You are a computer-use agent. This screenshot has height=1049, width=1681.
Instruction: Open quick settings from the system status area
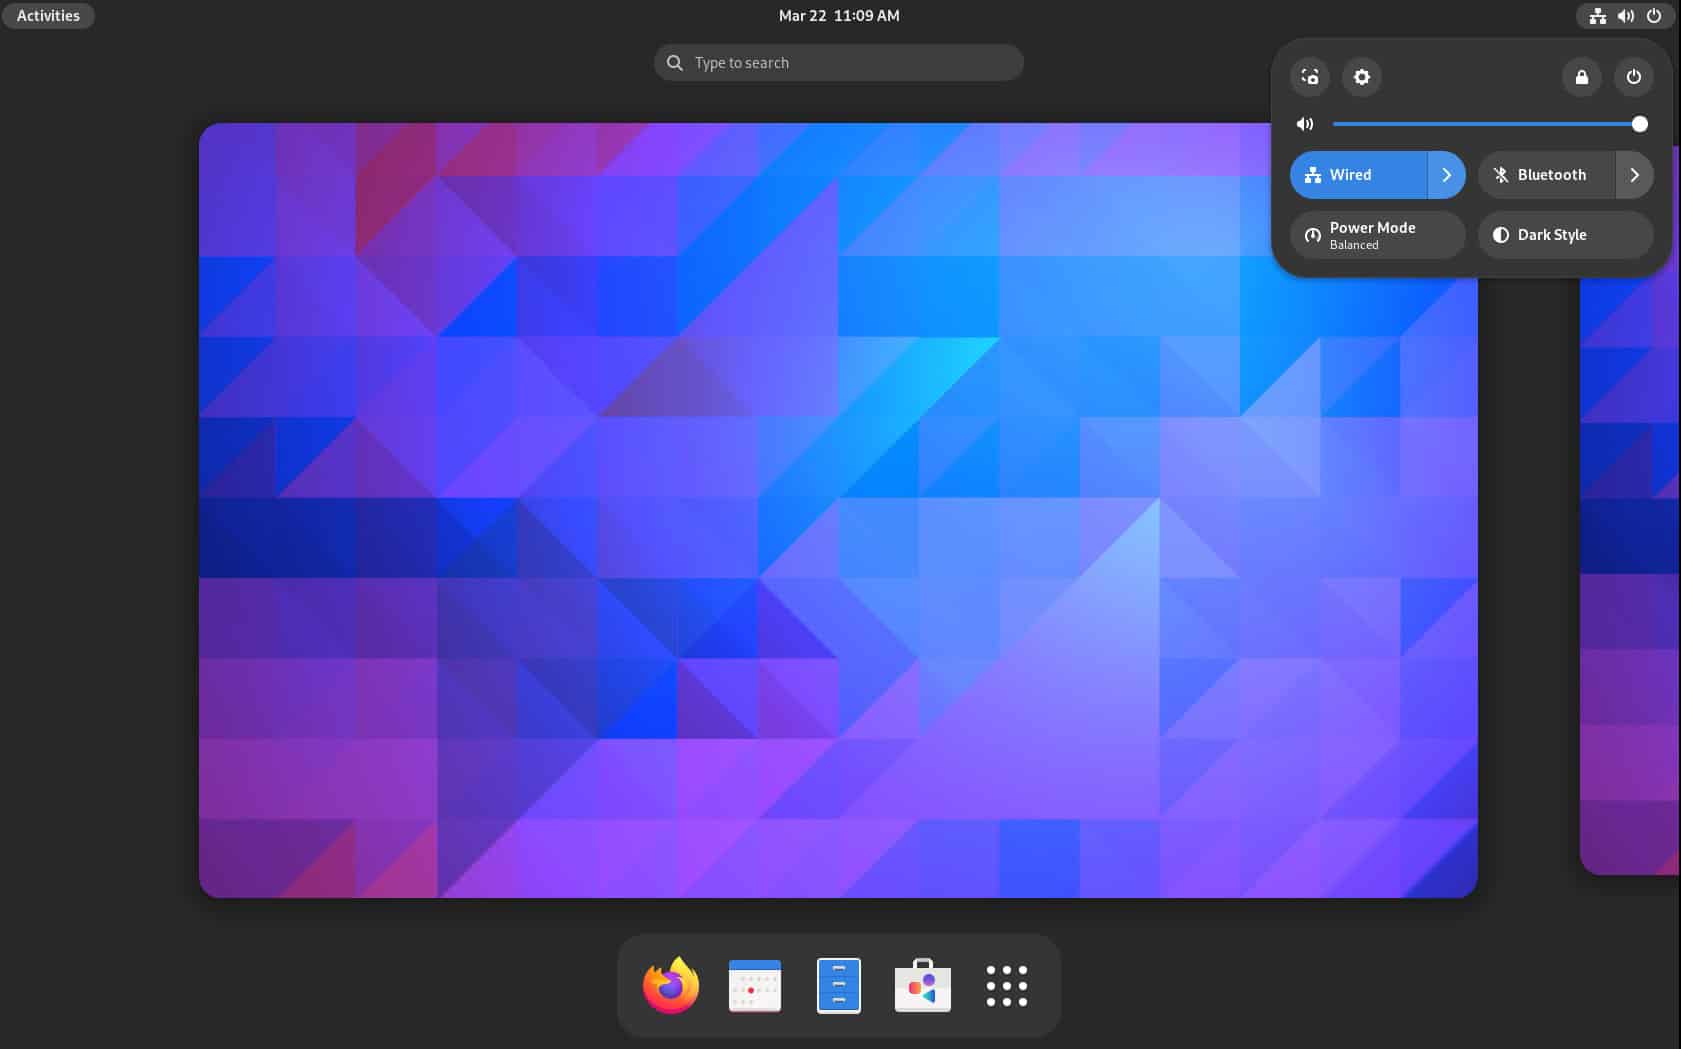tap(1624, 15)
